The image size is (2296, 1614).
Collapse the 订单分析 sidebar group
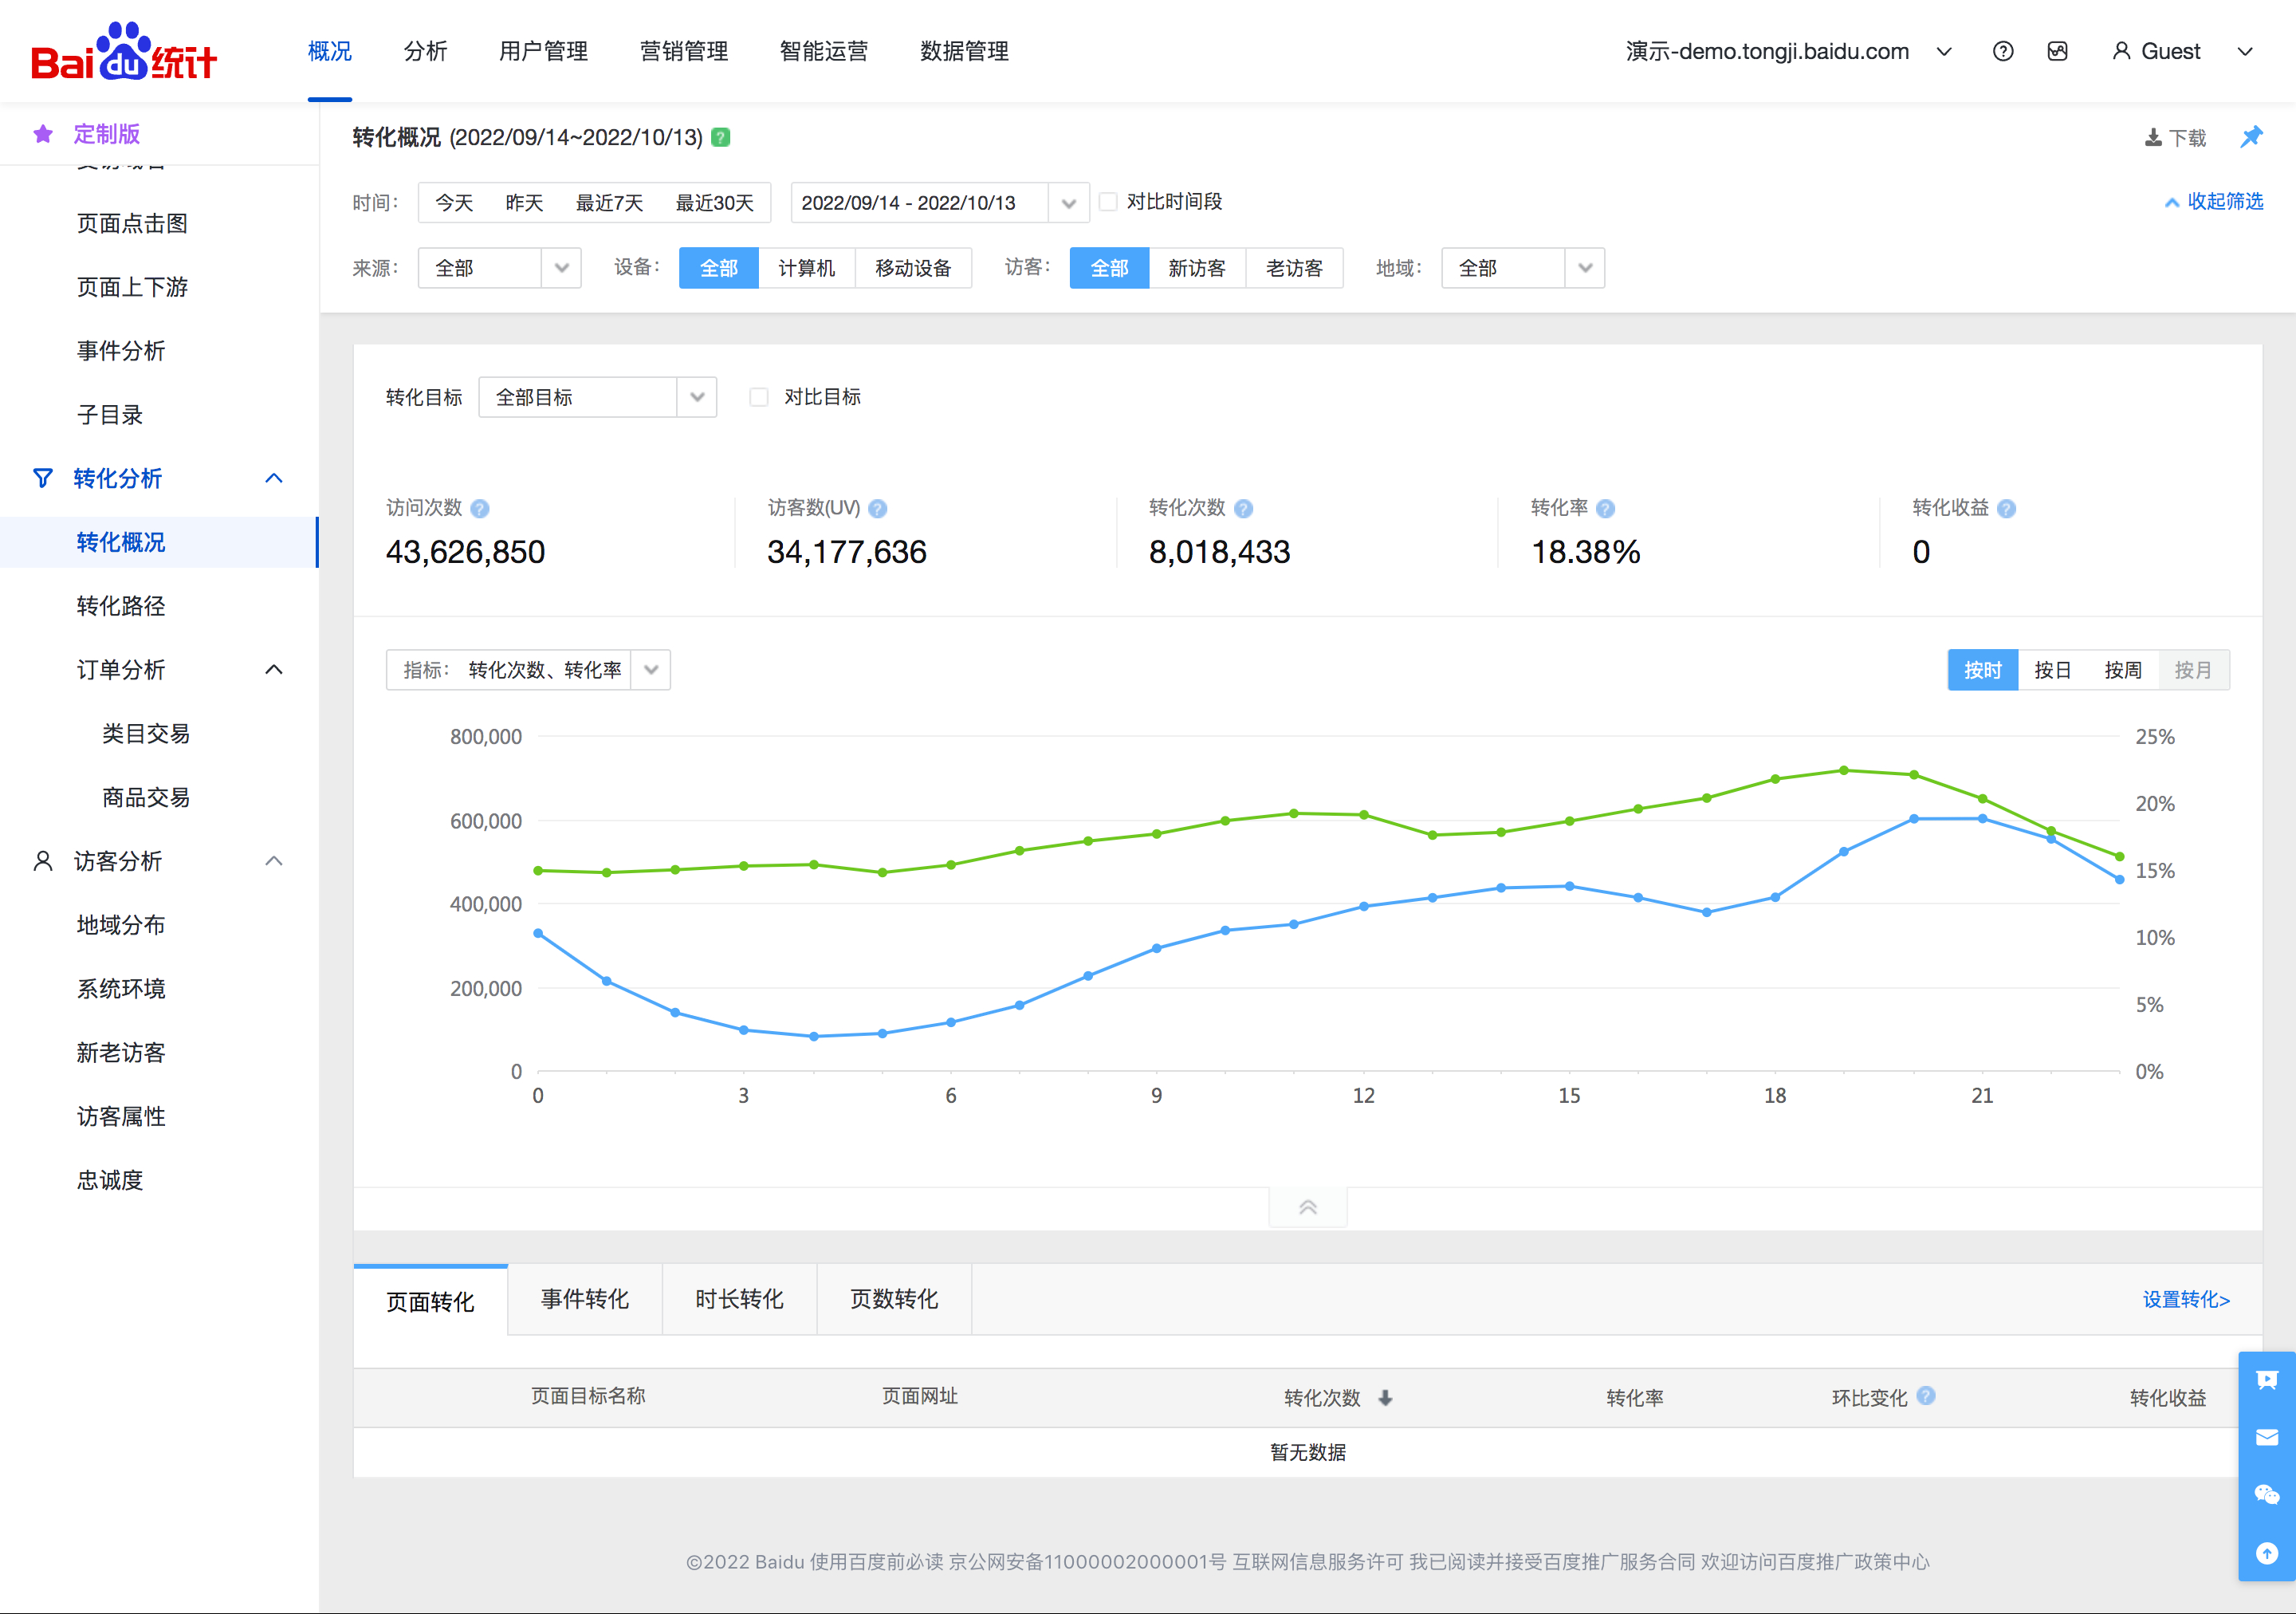pos(274,670)
